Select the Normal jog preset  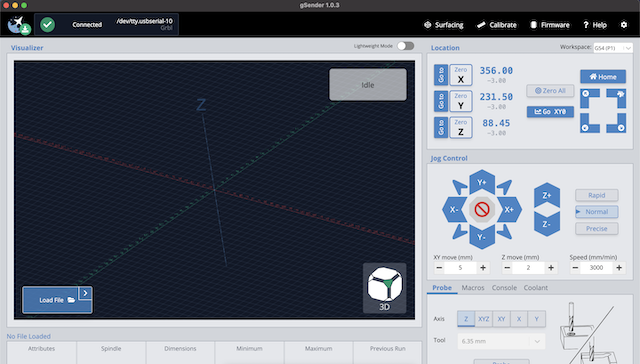[x=597, y=212]
